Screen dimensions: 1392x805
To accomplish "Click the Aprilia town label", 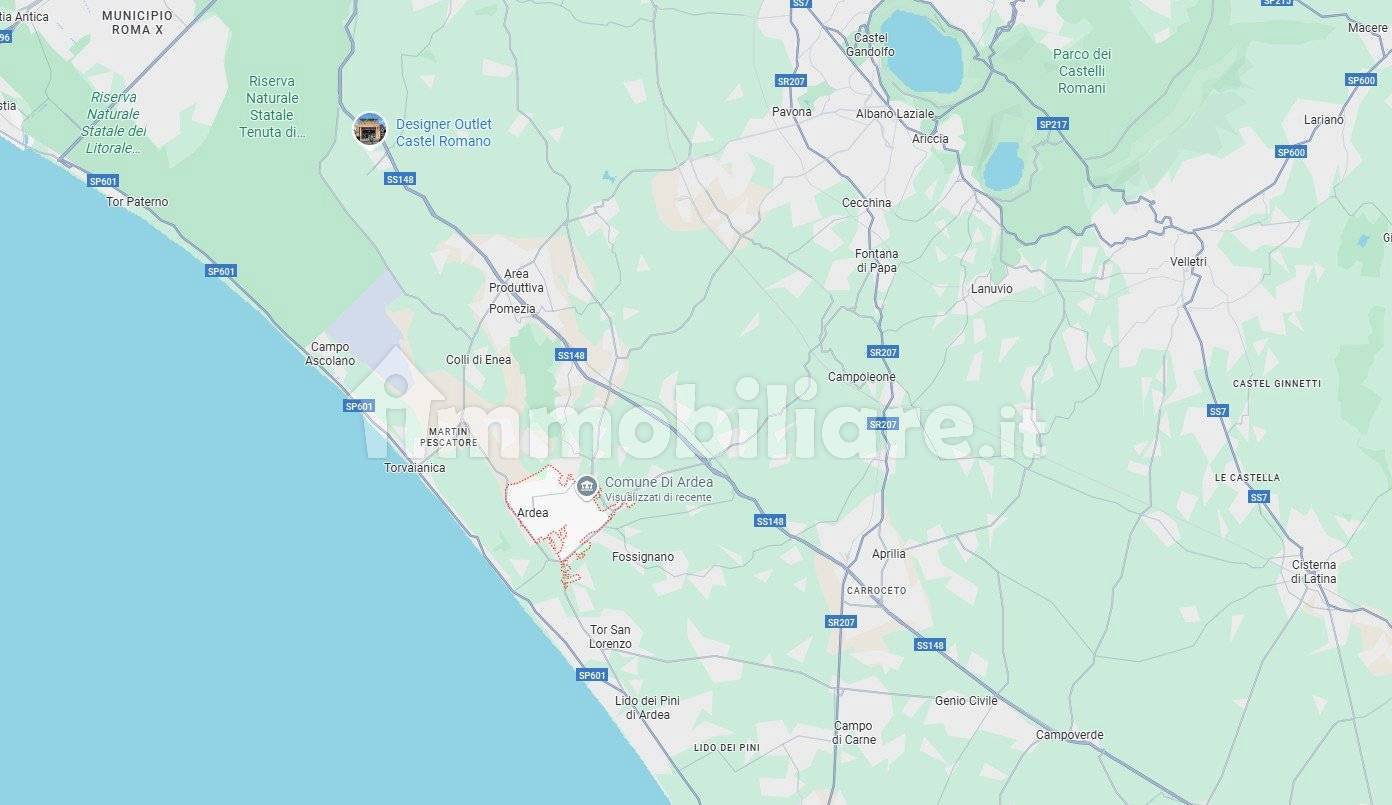I will pyautogui.click(x=889, y=554).
